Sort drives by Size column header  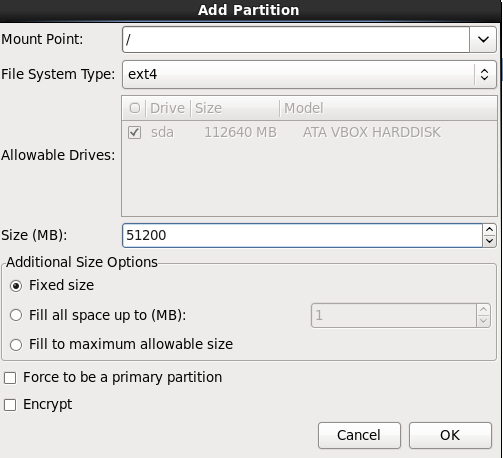(235, 108)
